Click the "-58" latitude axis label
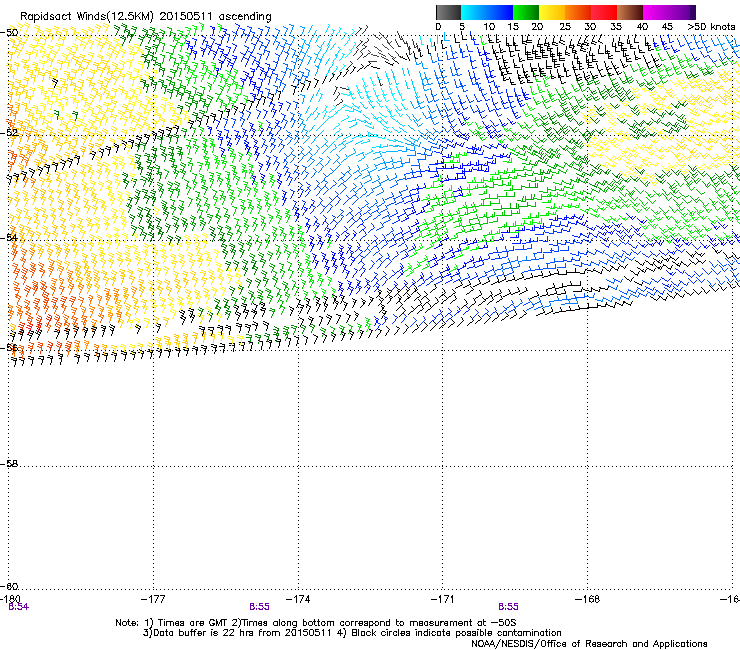 (9, 464)
